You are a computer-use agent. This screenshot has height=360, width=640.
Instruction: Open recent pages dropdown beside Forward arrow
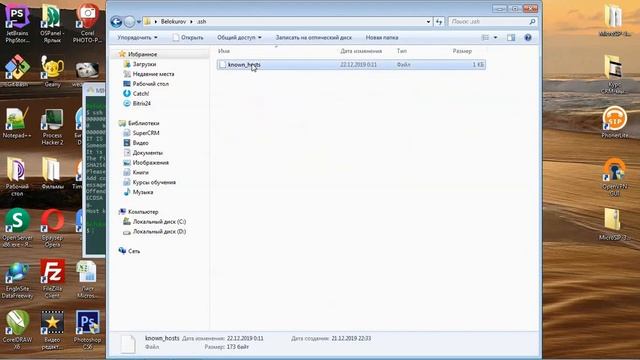pyautogui.click(x=139, y=22)
